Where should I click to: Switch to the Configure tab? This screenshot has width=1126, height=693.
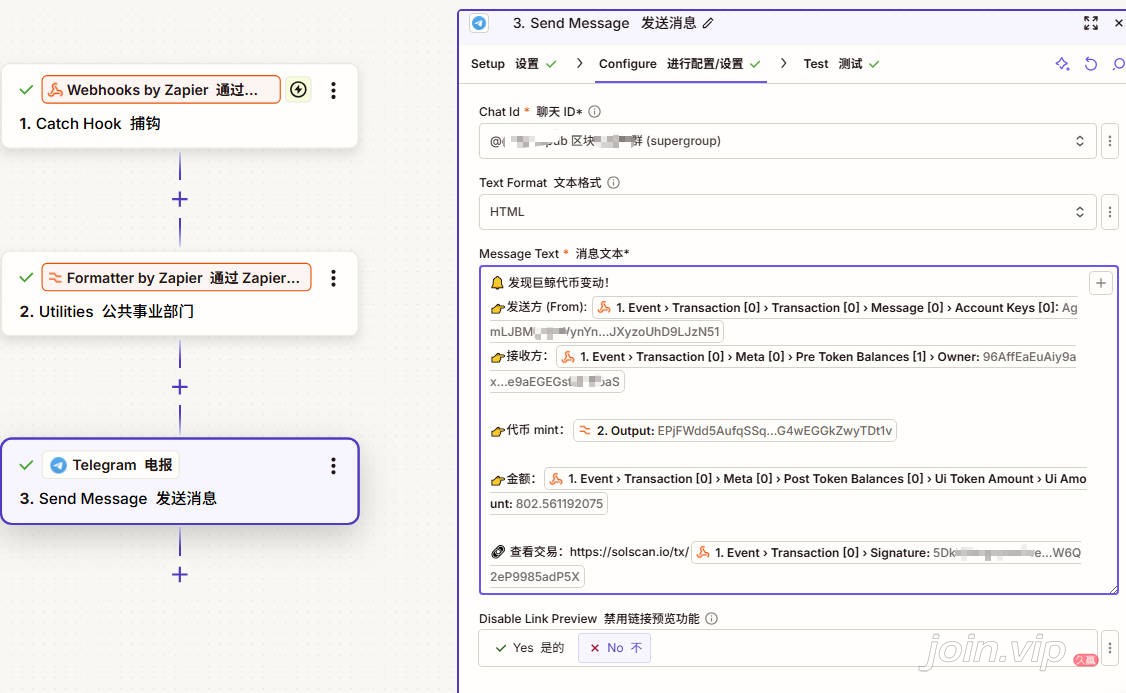coord(679,64)
